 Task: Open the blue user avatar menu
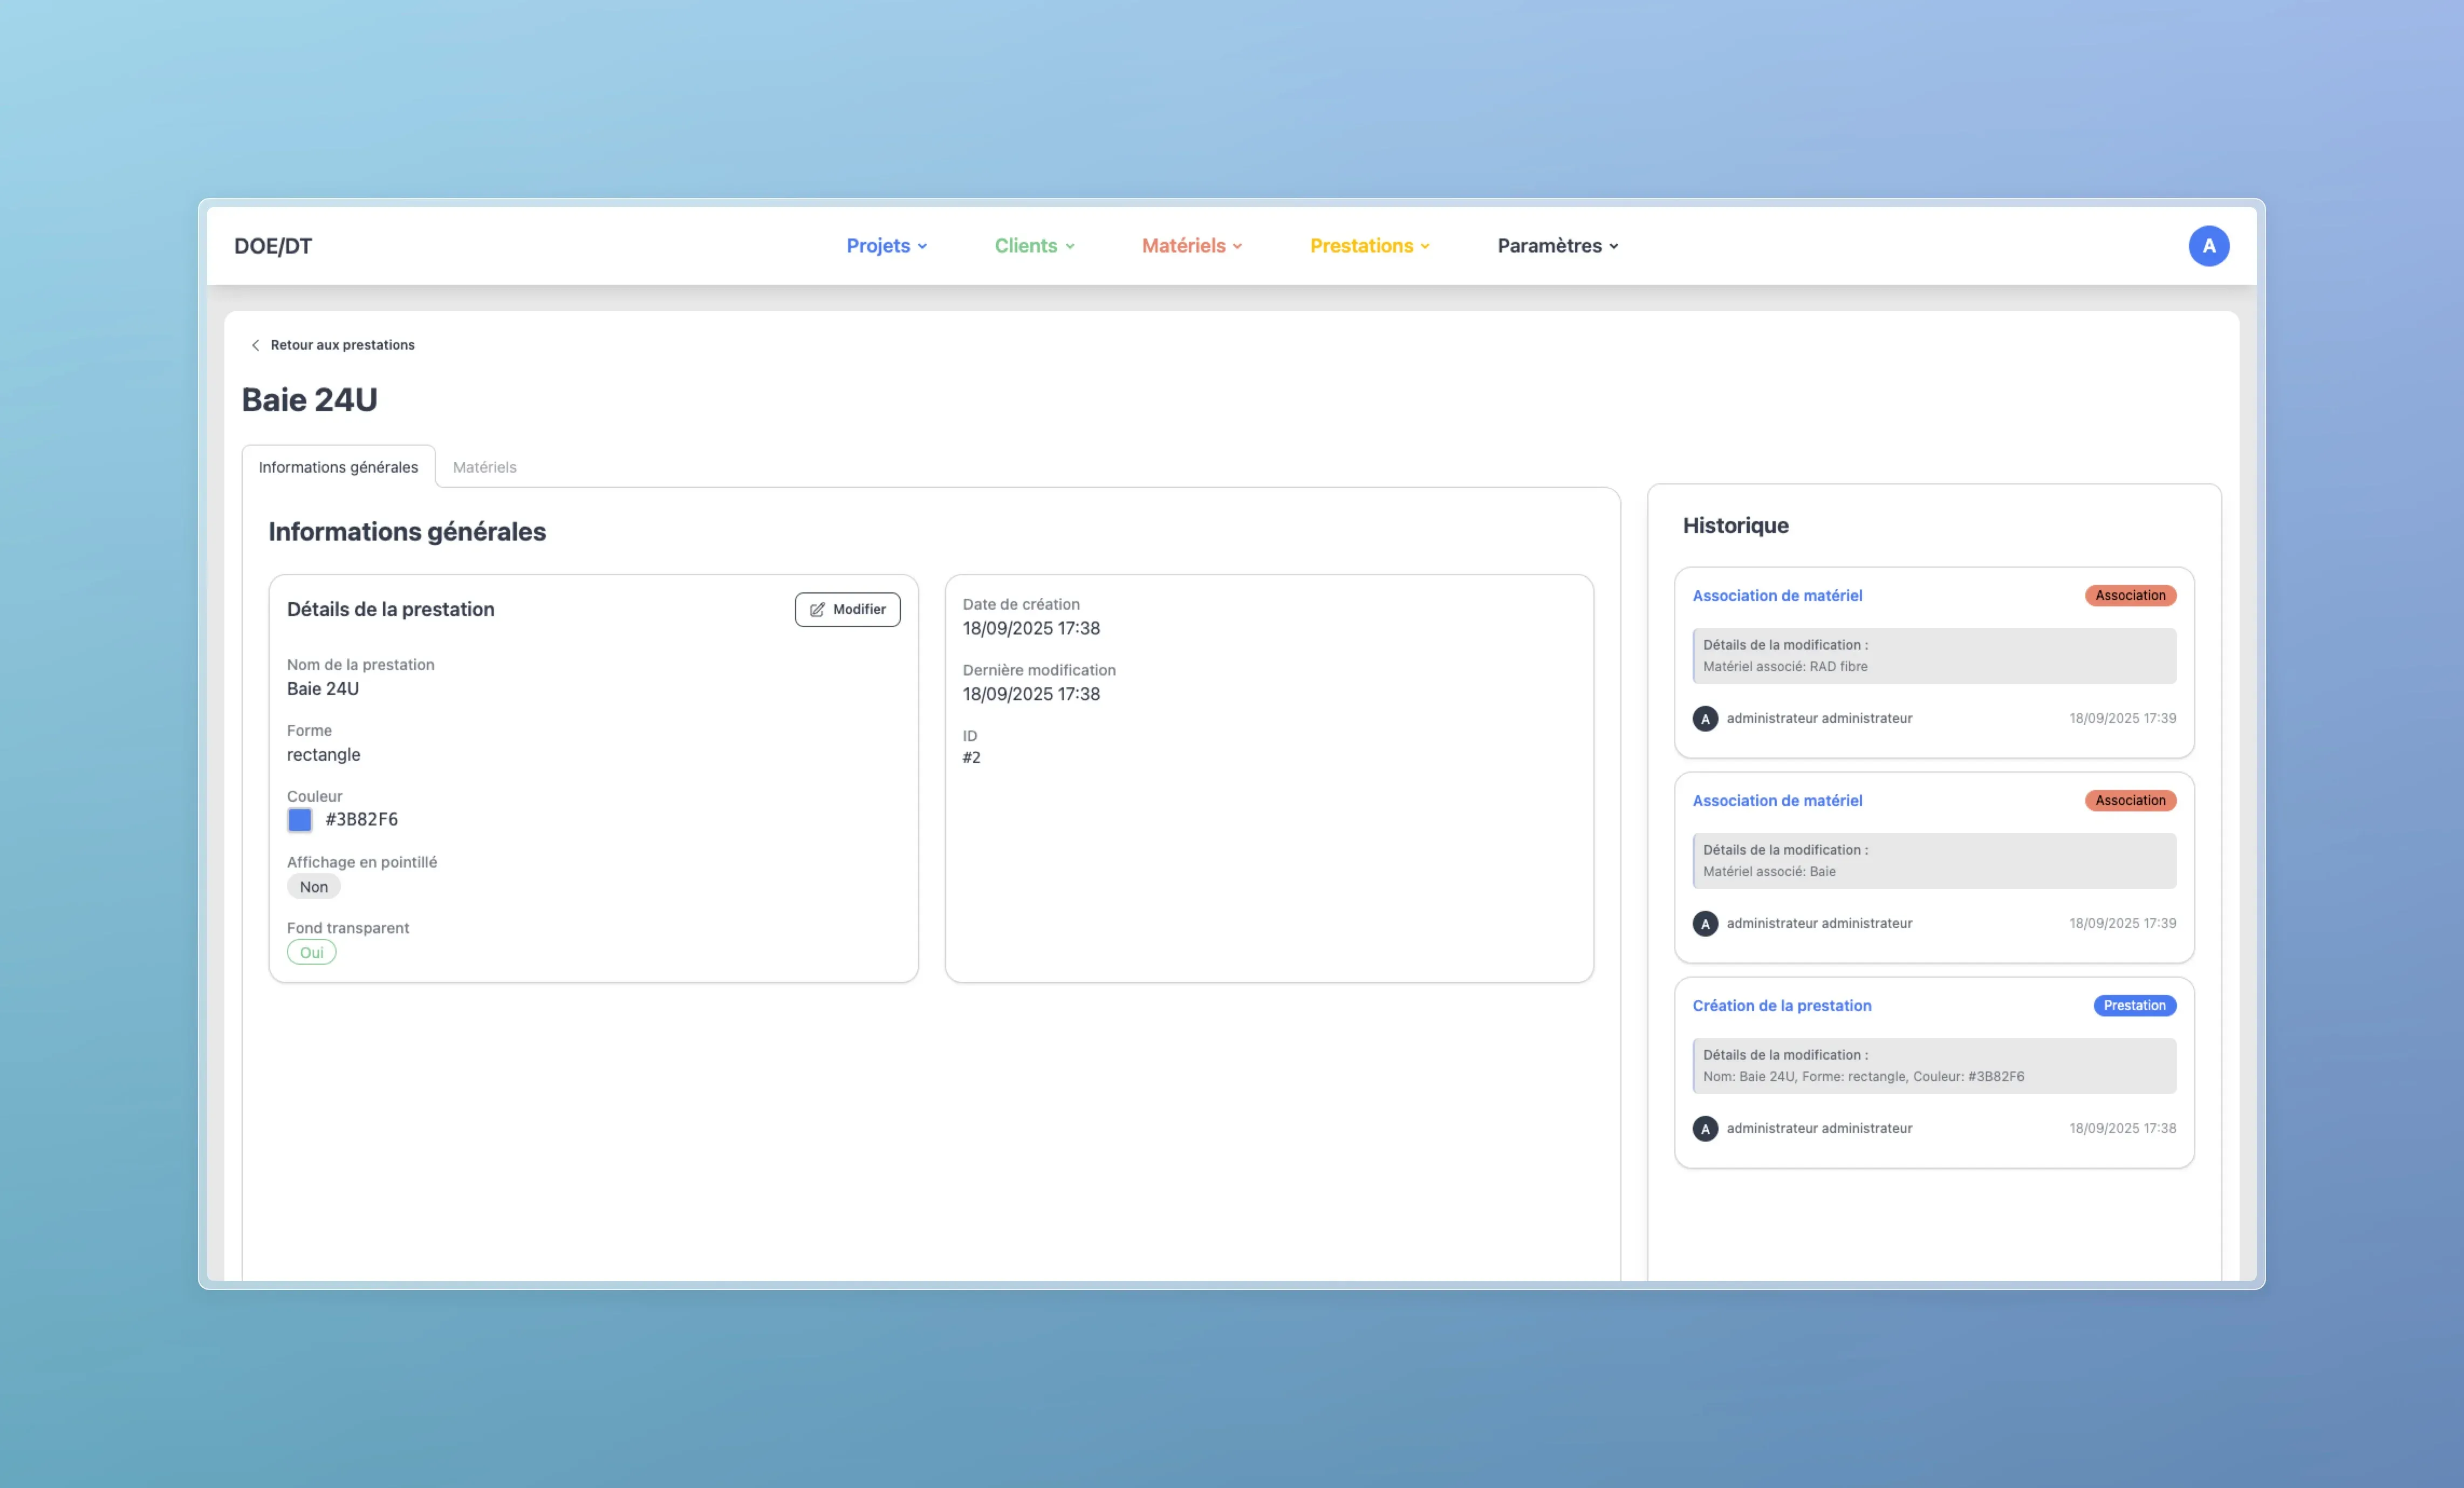tap(2208, 246)
